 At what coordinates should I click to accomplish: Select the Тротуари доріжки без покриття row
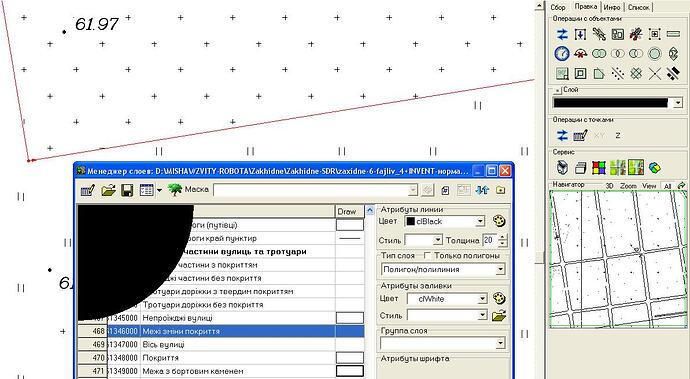221,305
